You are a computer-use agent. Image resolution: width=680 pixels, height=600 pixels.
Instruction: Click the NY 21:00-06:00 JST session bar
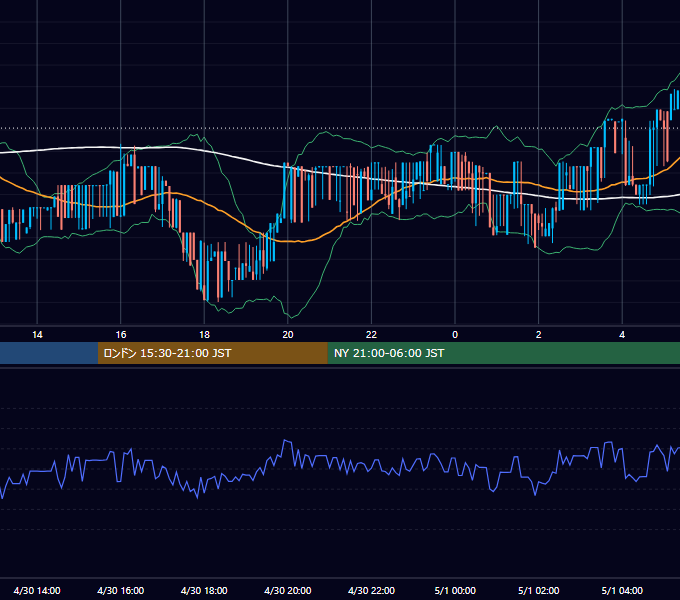(x=503, y=353)
